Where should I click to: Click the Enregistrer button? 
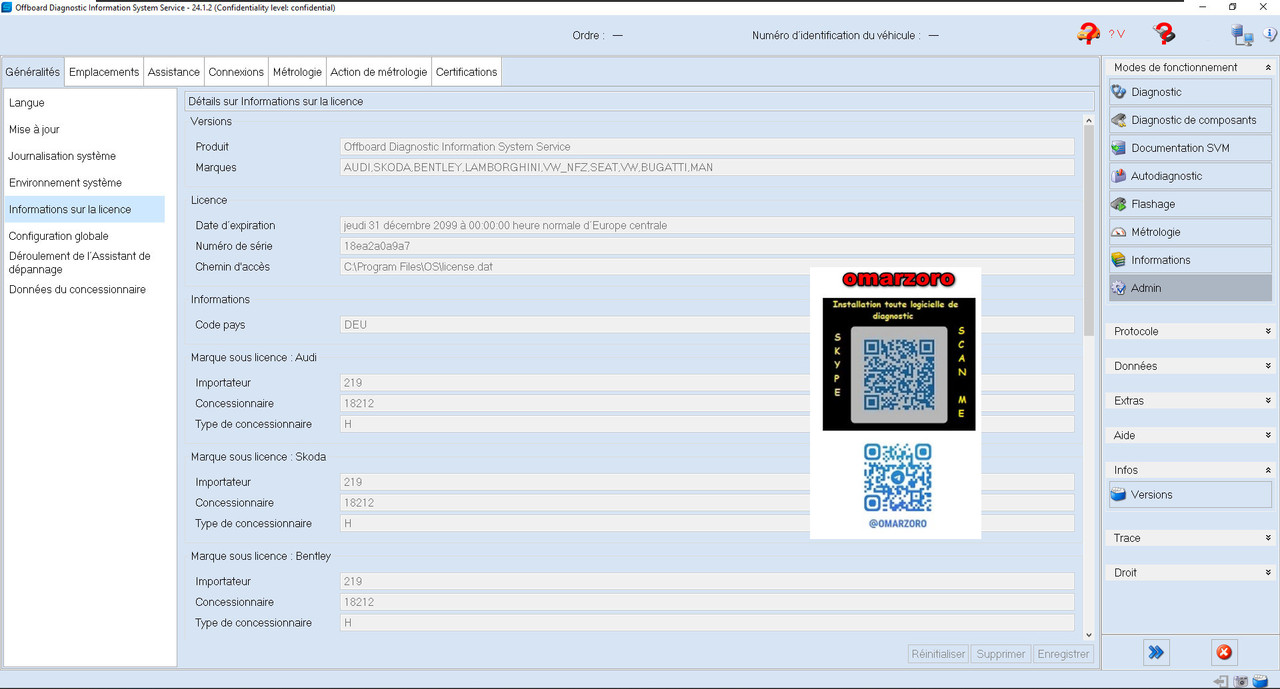click(1063, 654)
